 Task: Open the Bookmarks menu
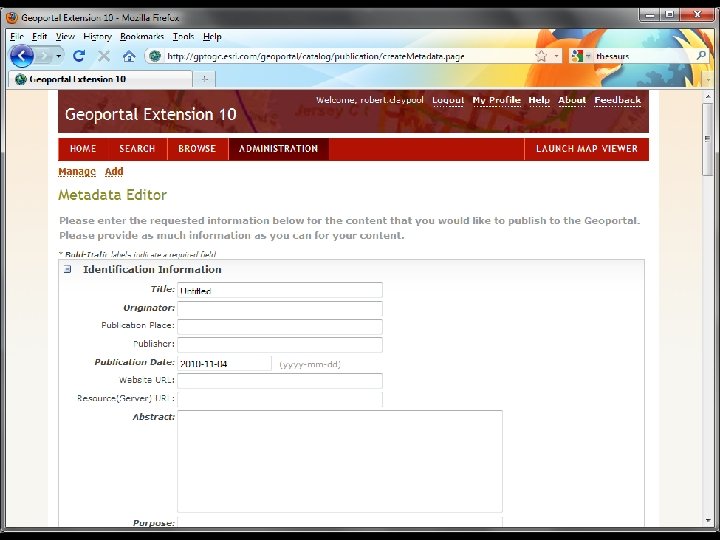coord(142,36)
